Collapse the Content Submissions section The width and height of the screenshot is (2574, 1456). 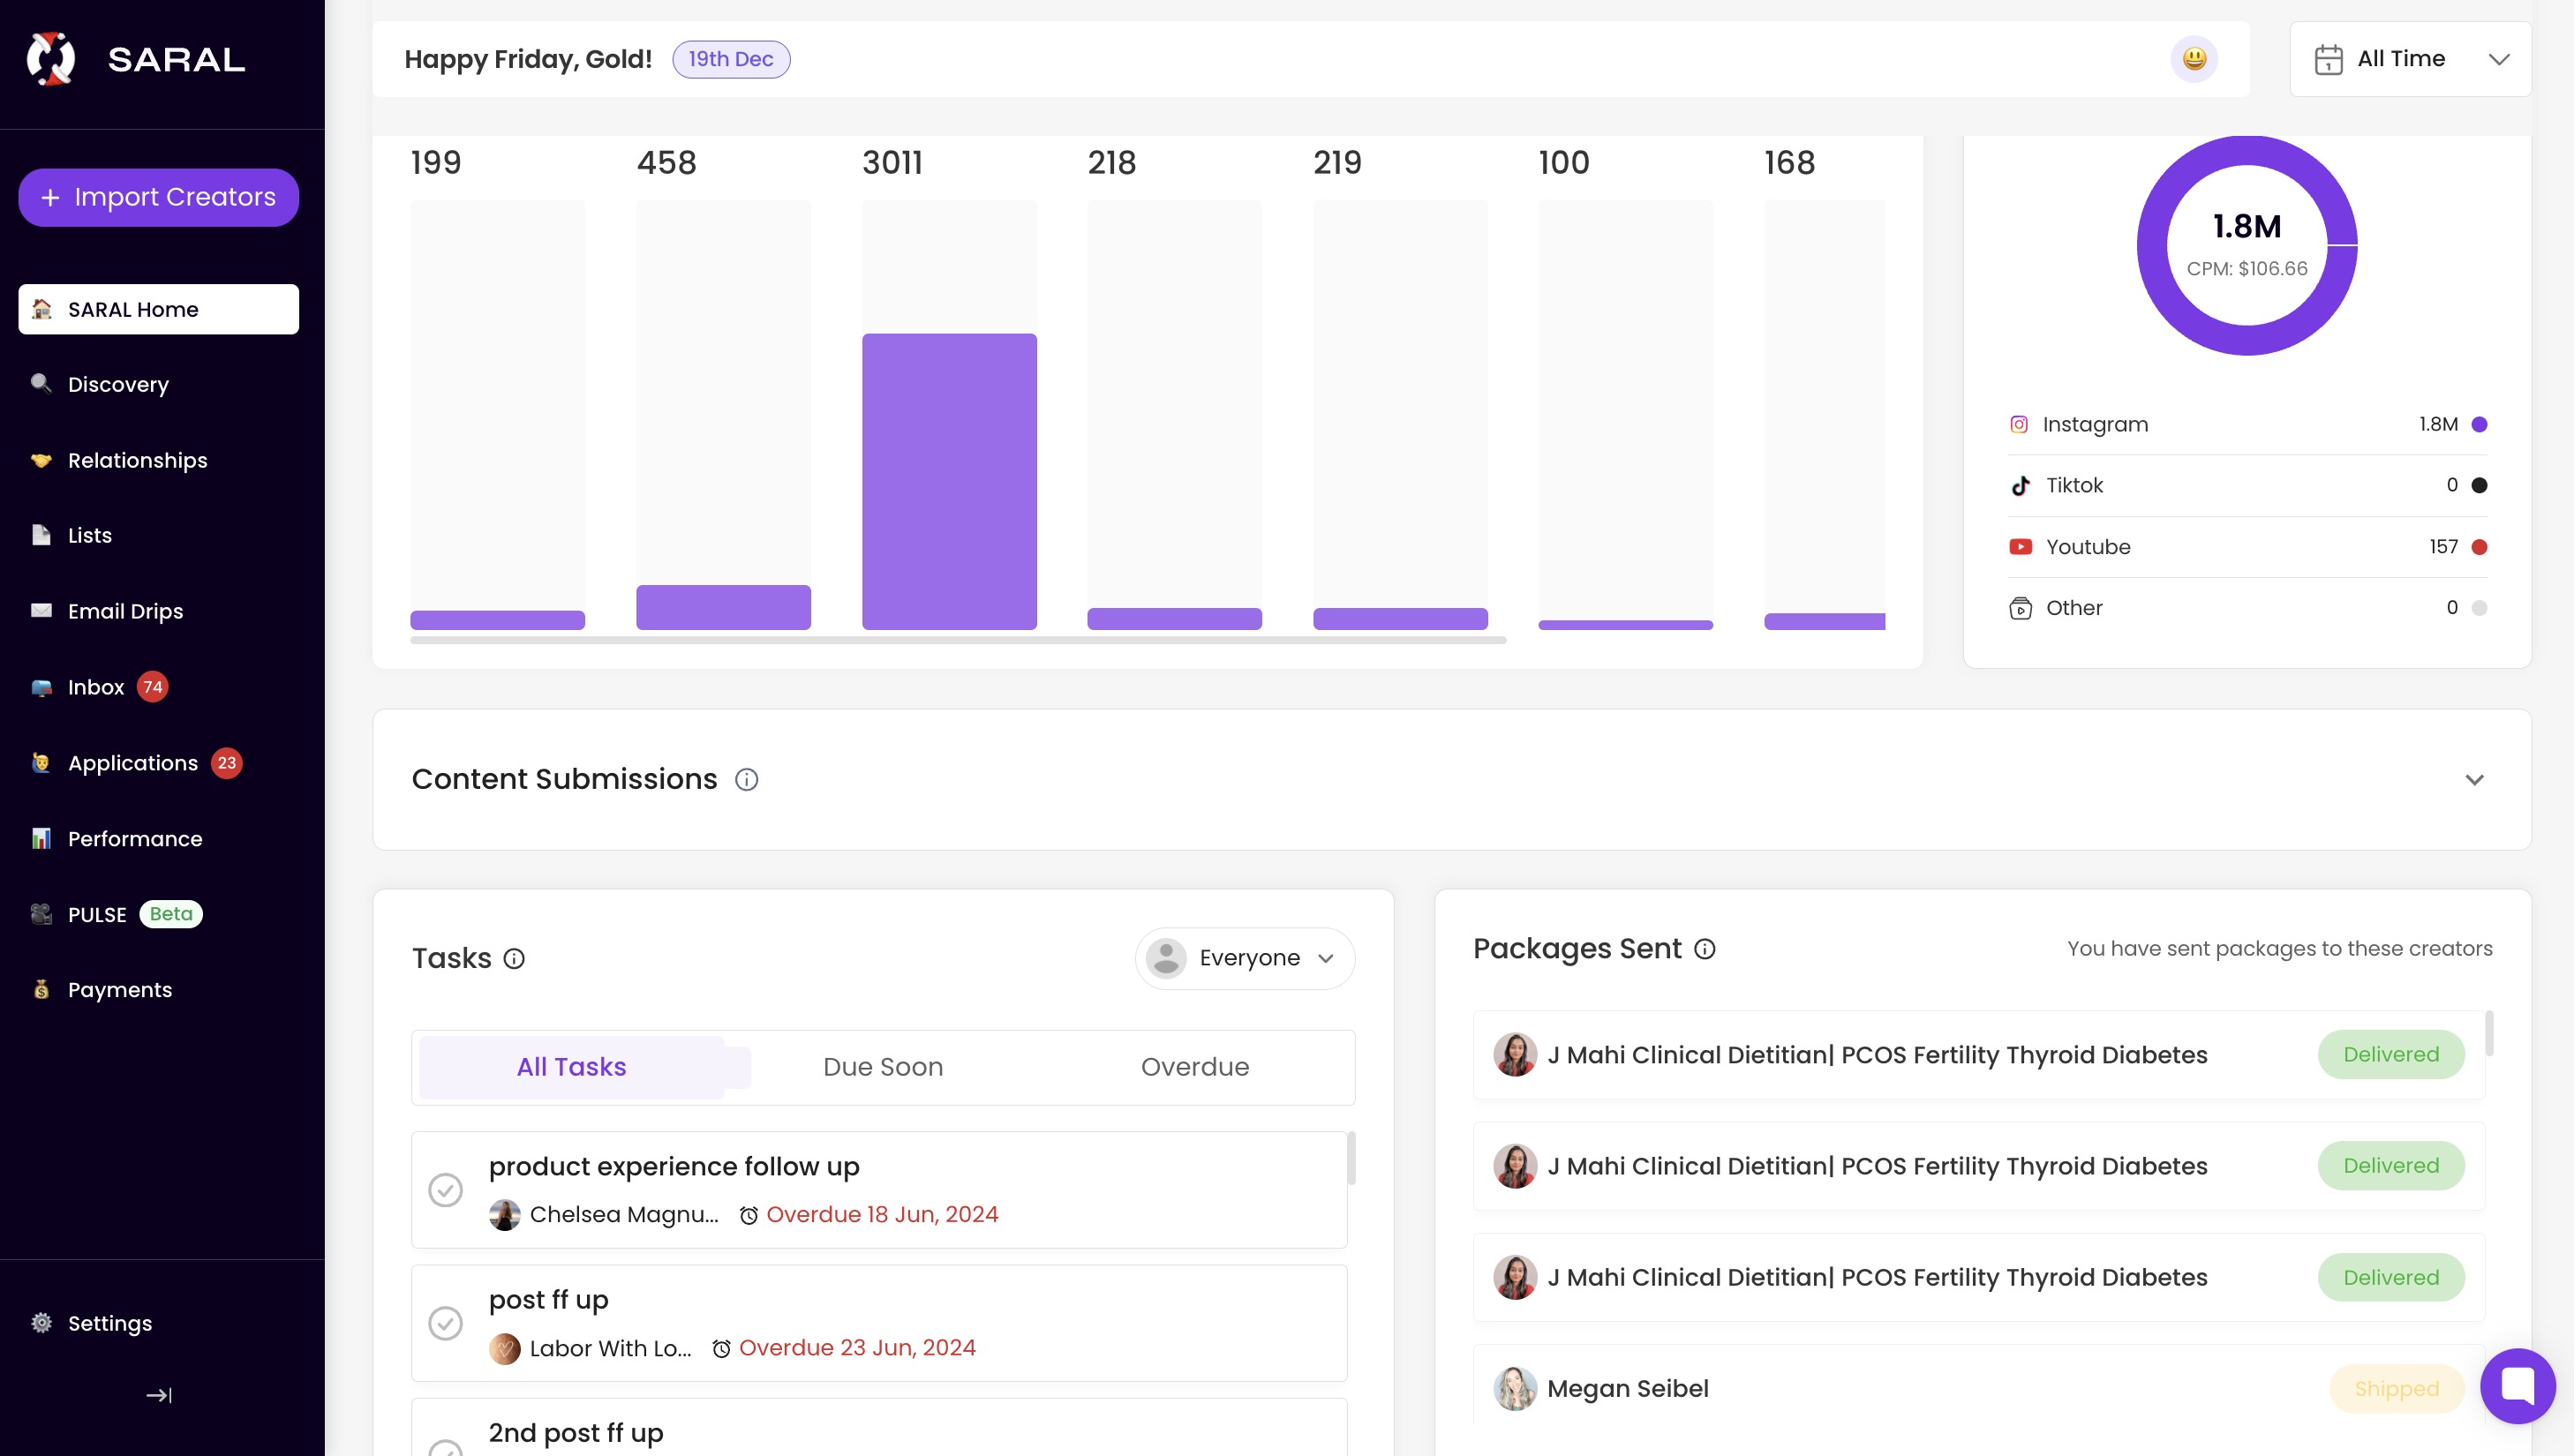tap(2476, 779)
